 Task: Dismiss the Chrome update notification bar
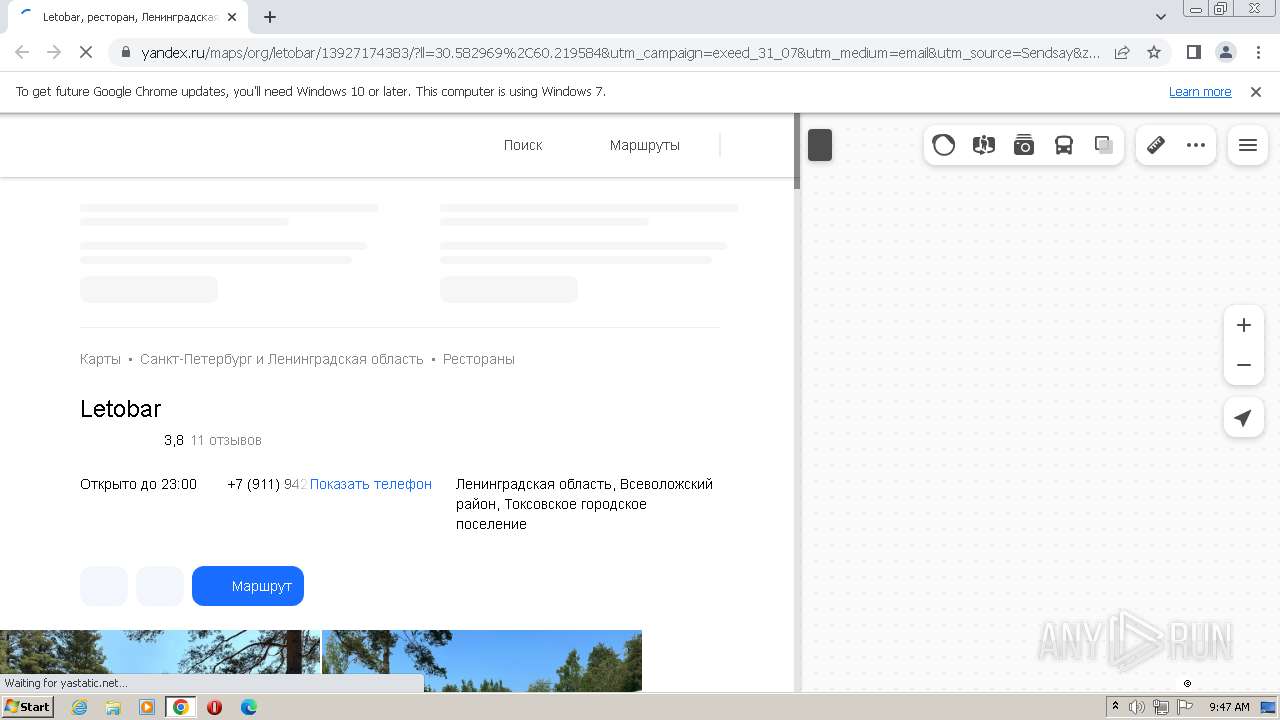coord(1256,91)
